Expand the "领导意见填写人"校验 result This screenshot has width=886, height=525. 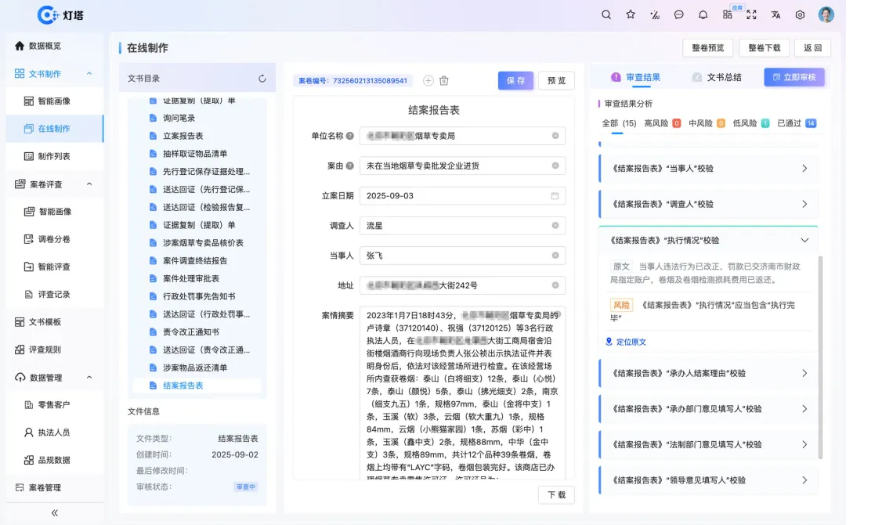(x=709, y=480)
